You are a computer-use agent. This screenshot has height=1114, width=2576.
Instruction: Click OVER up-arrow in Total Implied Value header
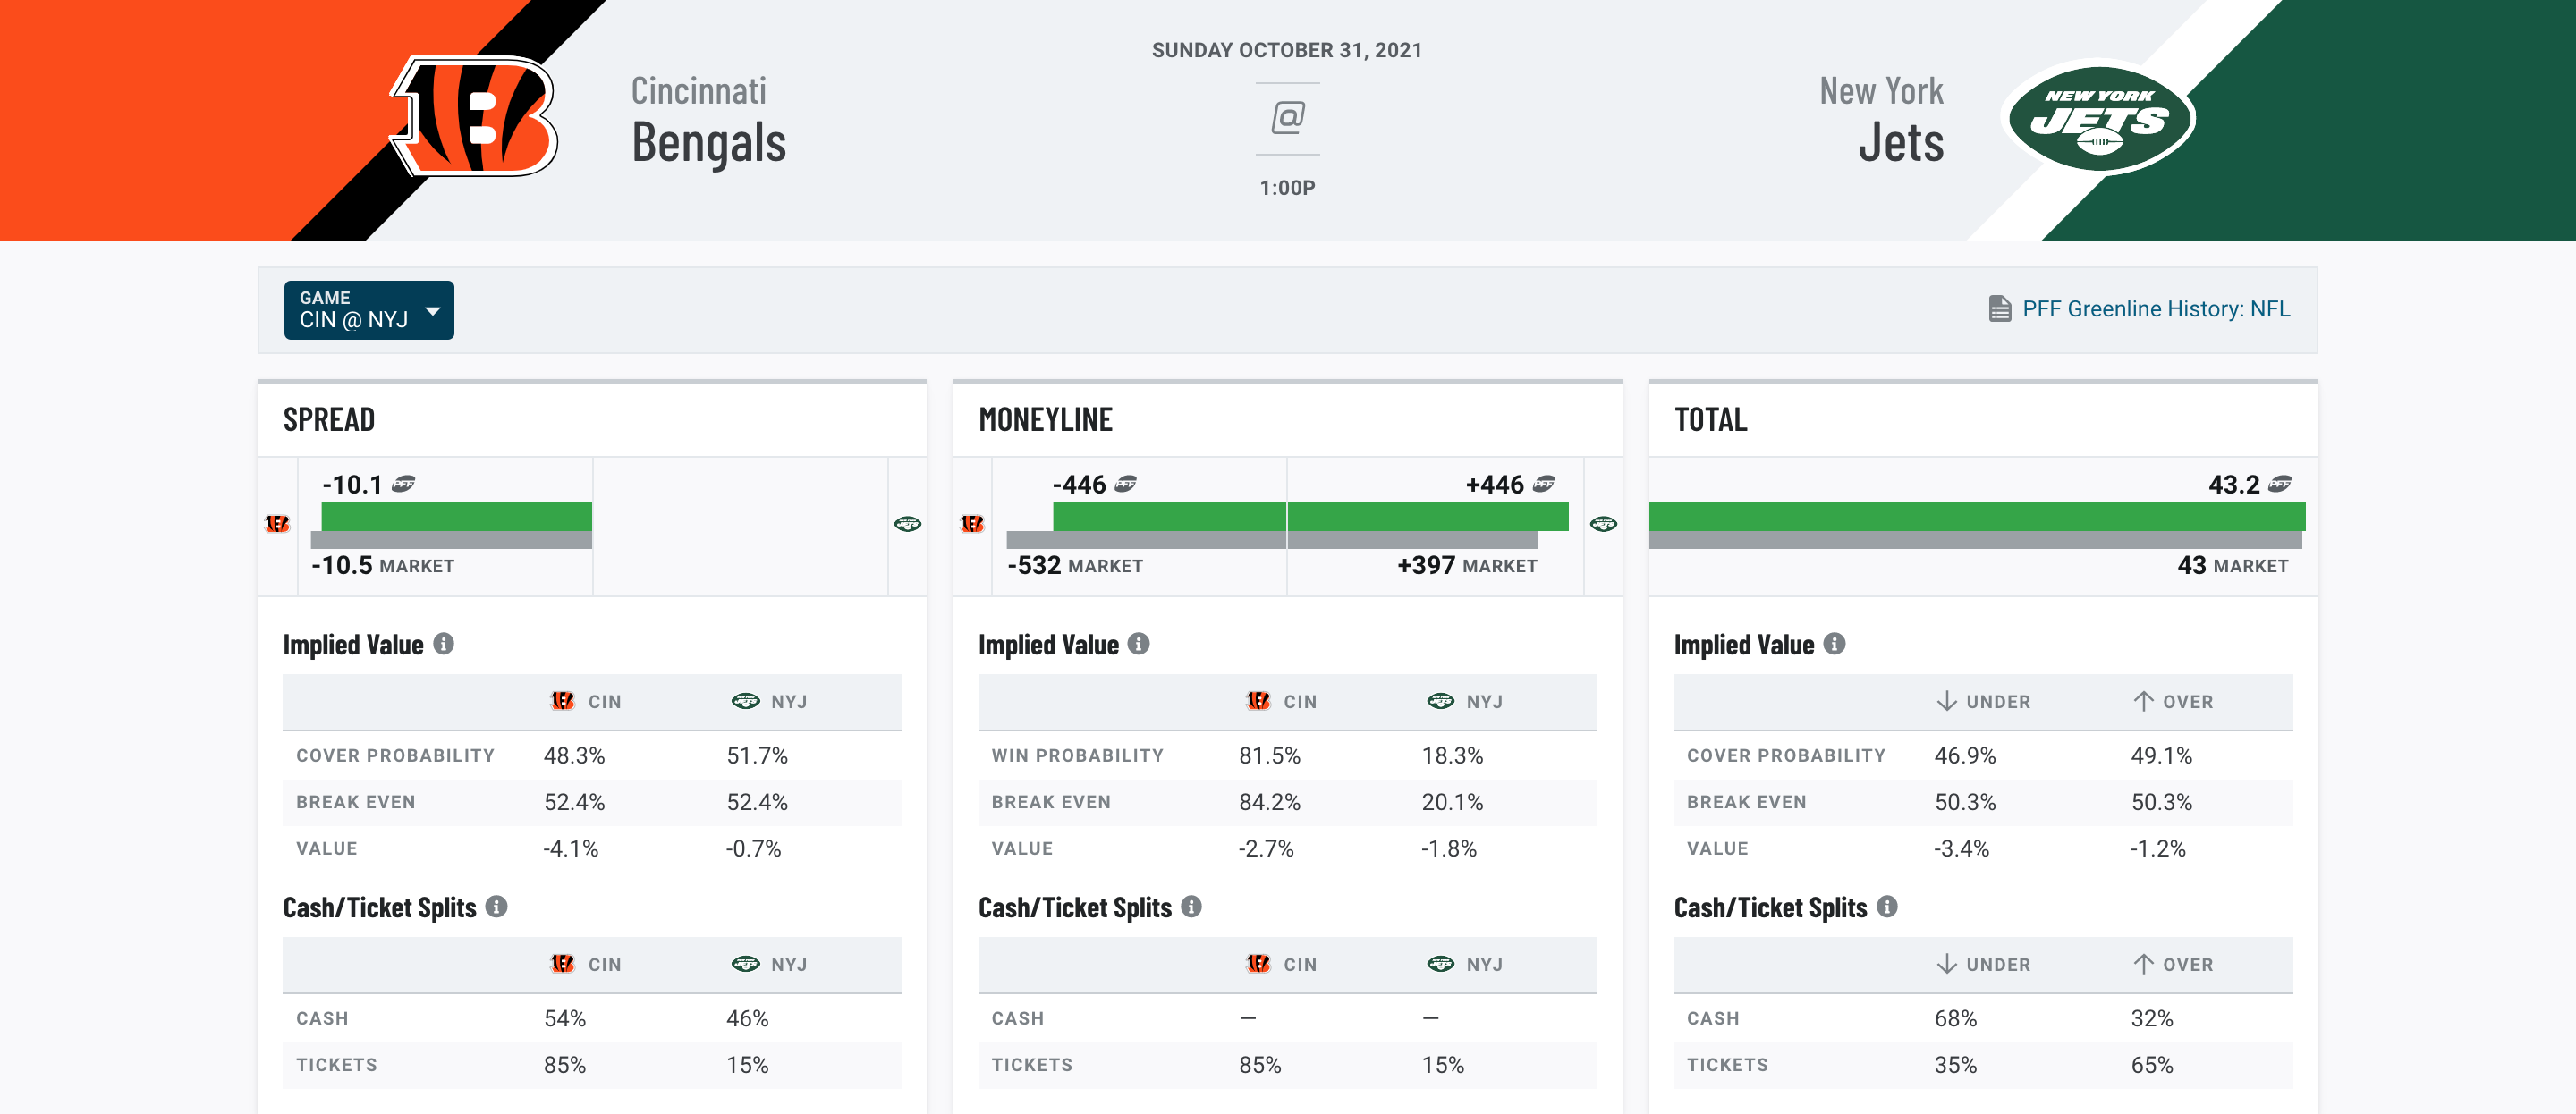pos(2143,701)
